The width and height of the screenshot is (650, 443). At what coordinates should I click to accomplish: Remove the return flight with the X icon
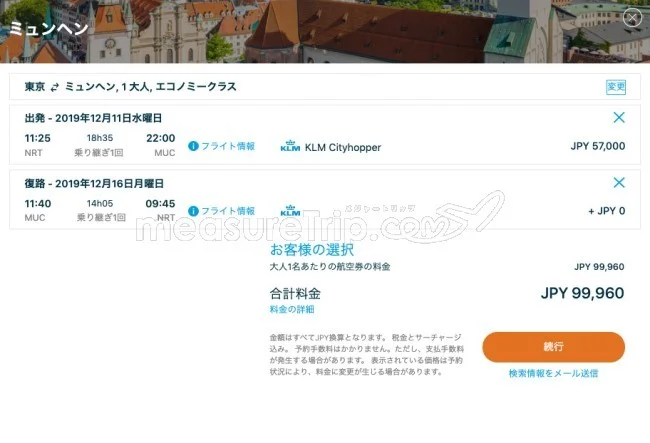pyautogui.click(x=619, y=183)
